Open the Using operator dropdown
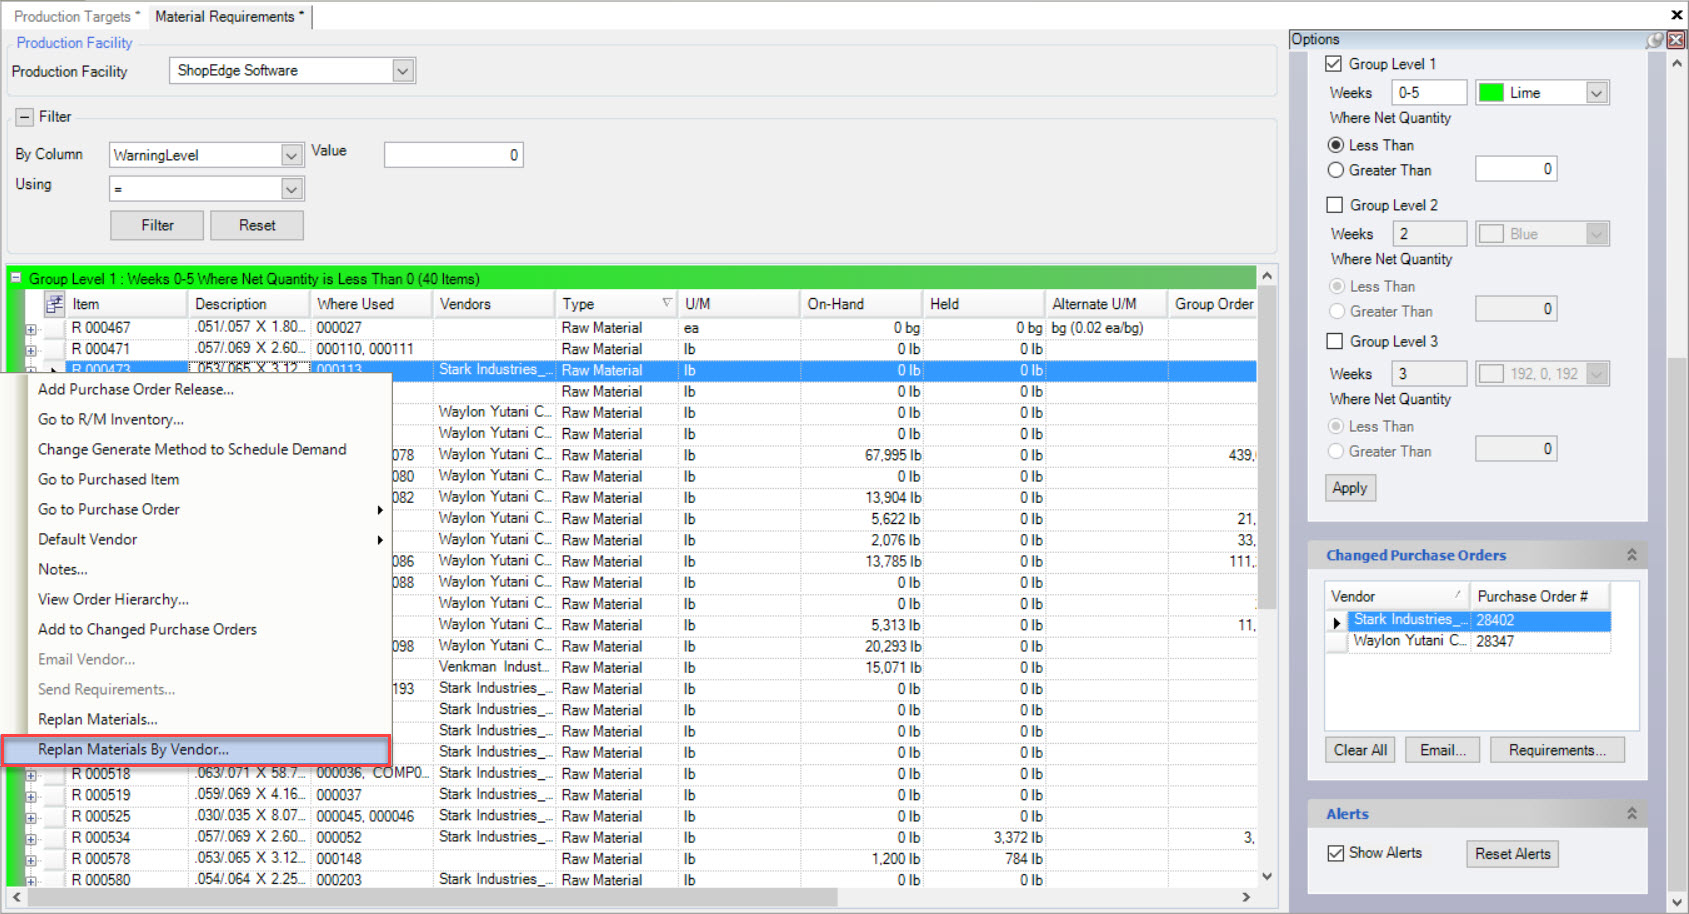The height and width of the screenshot is (914, 1689). coord(291,189)
